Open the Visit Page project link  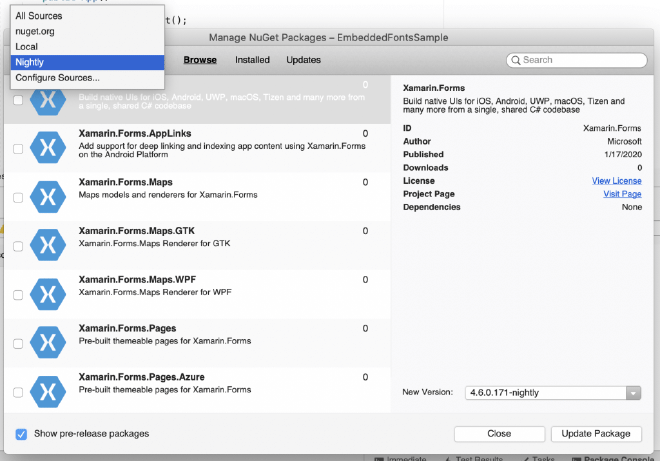pyautogui.click(x=622, y=194)
